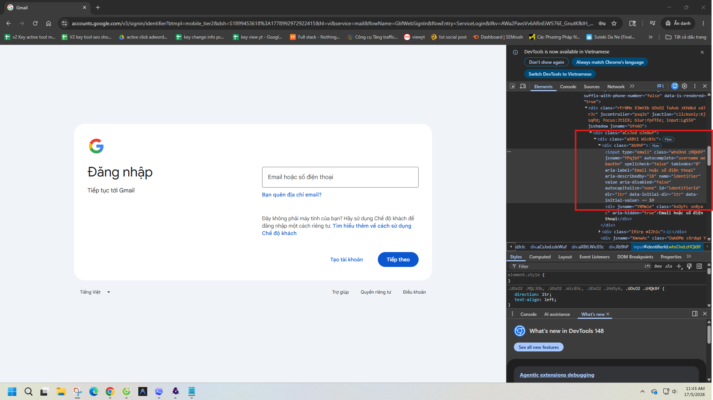
Task: Collapse the div class aCsJod node
Action: 591,133
